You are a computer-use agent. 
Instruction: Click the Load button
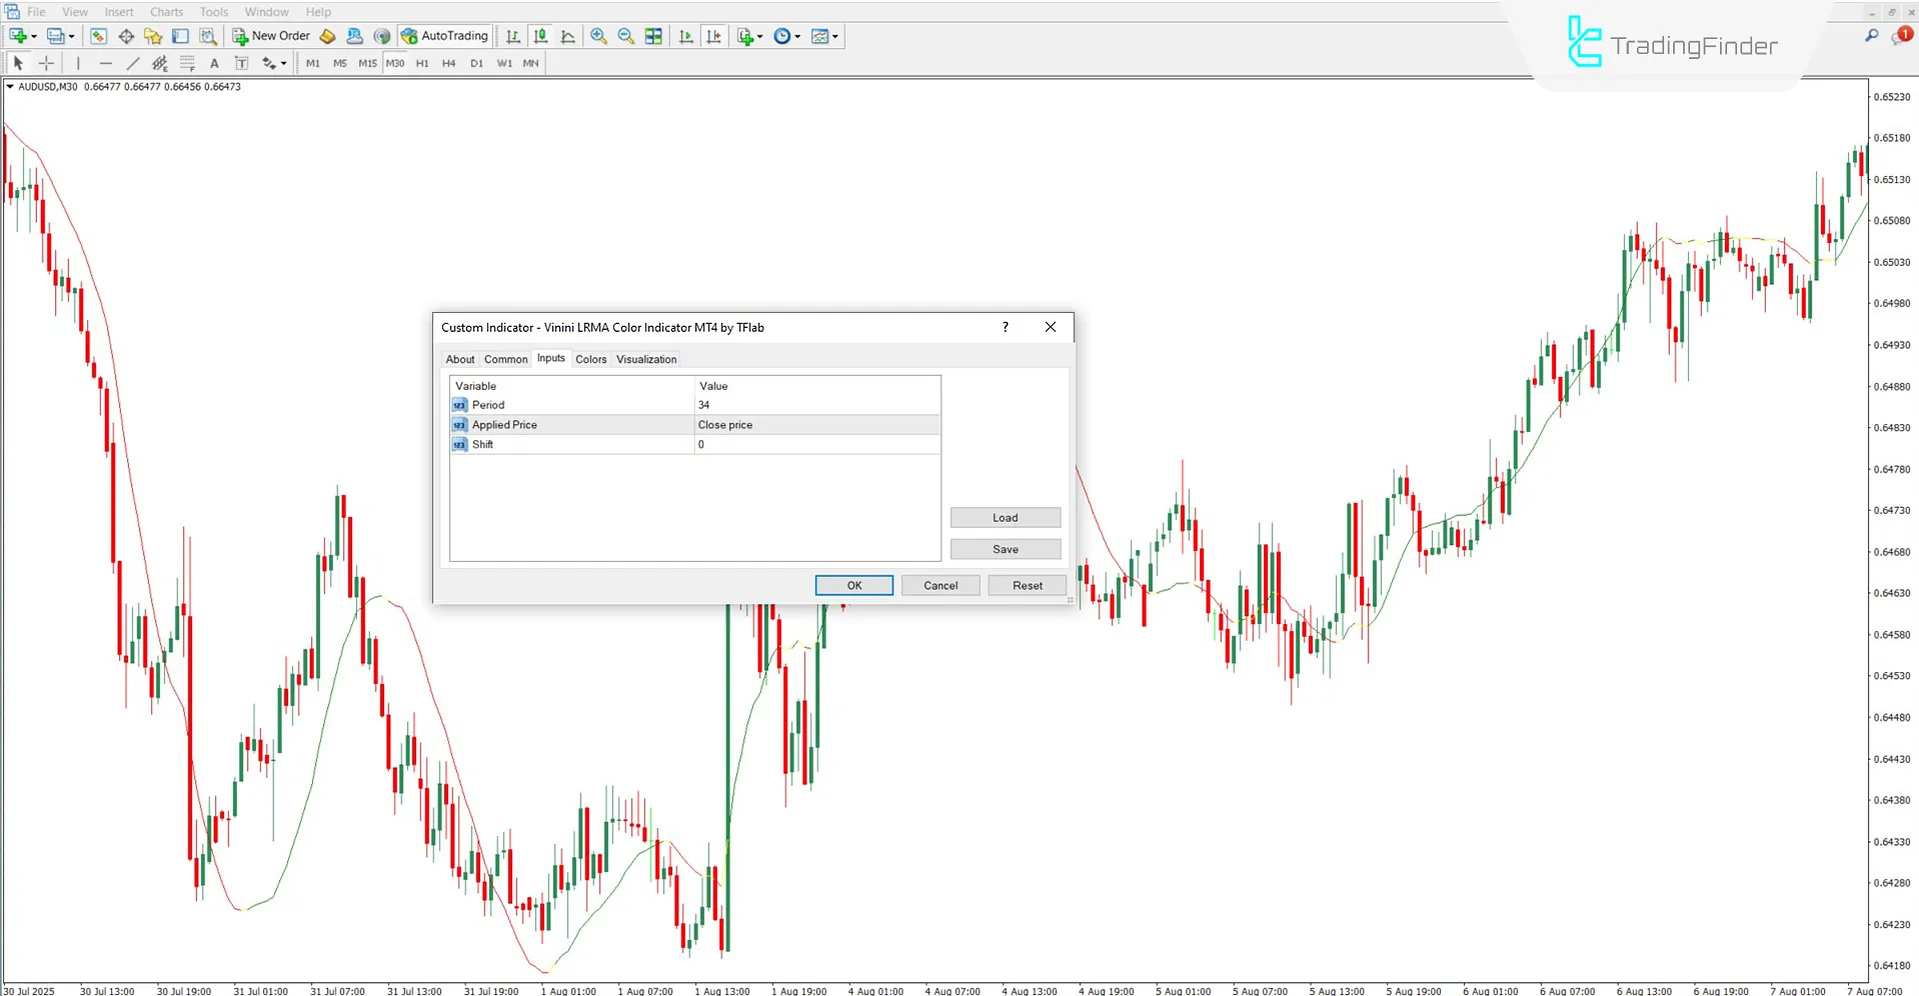click(x=1005, y=518)
